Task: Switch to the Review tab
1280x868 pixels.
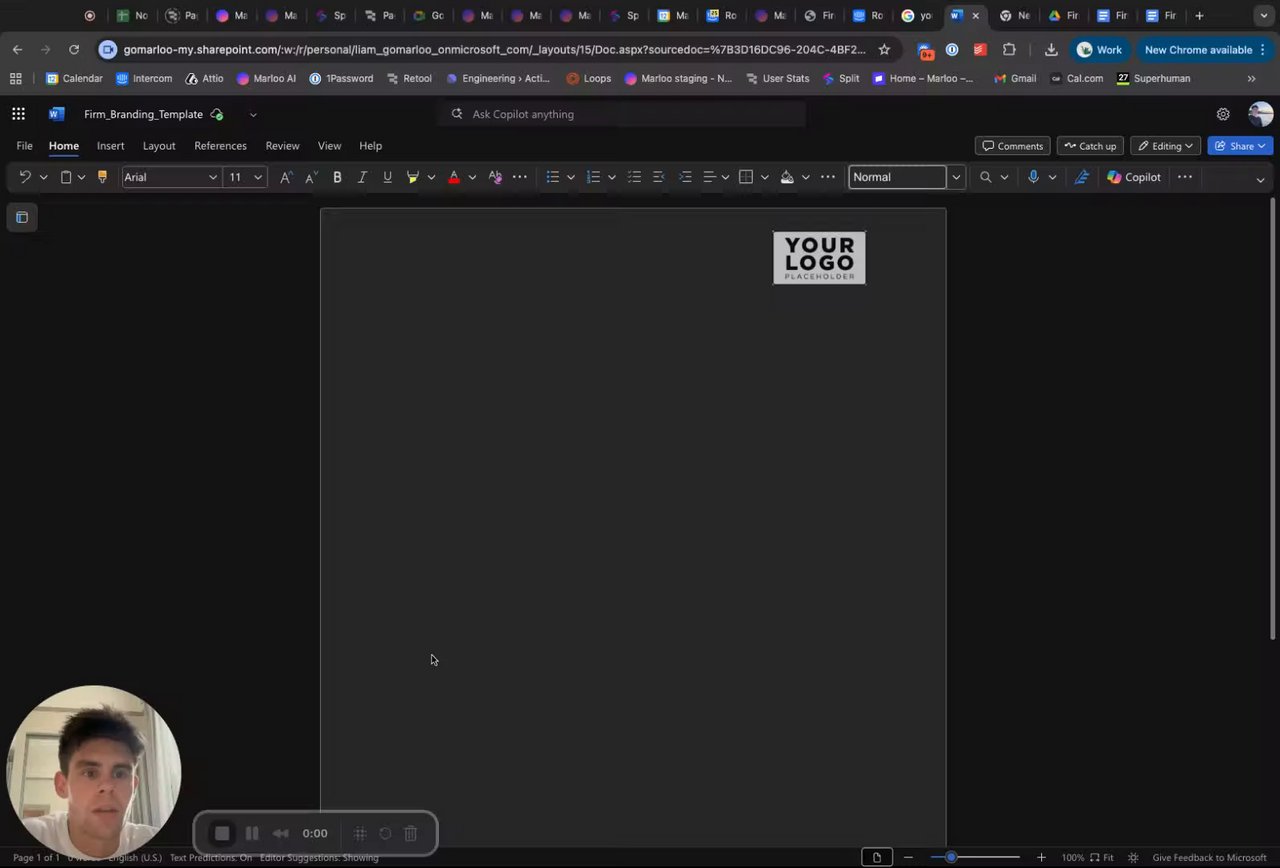Action: click(282, 146)
